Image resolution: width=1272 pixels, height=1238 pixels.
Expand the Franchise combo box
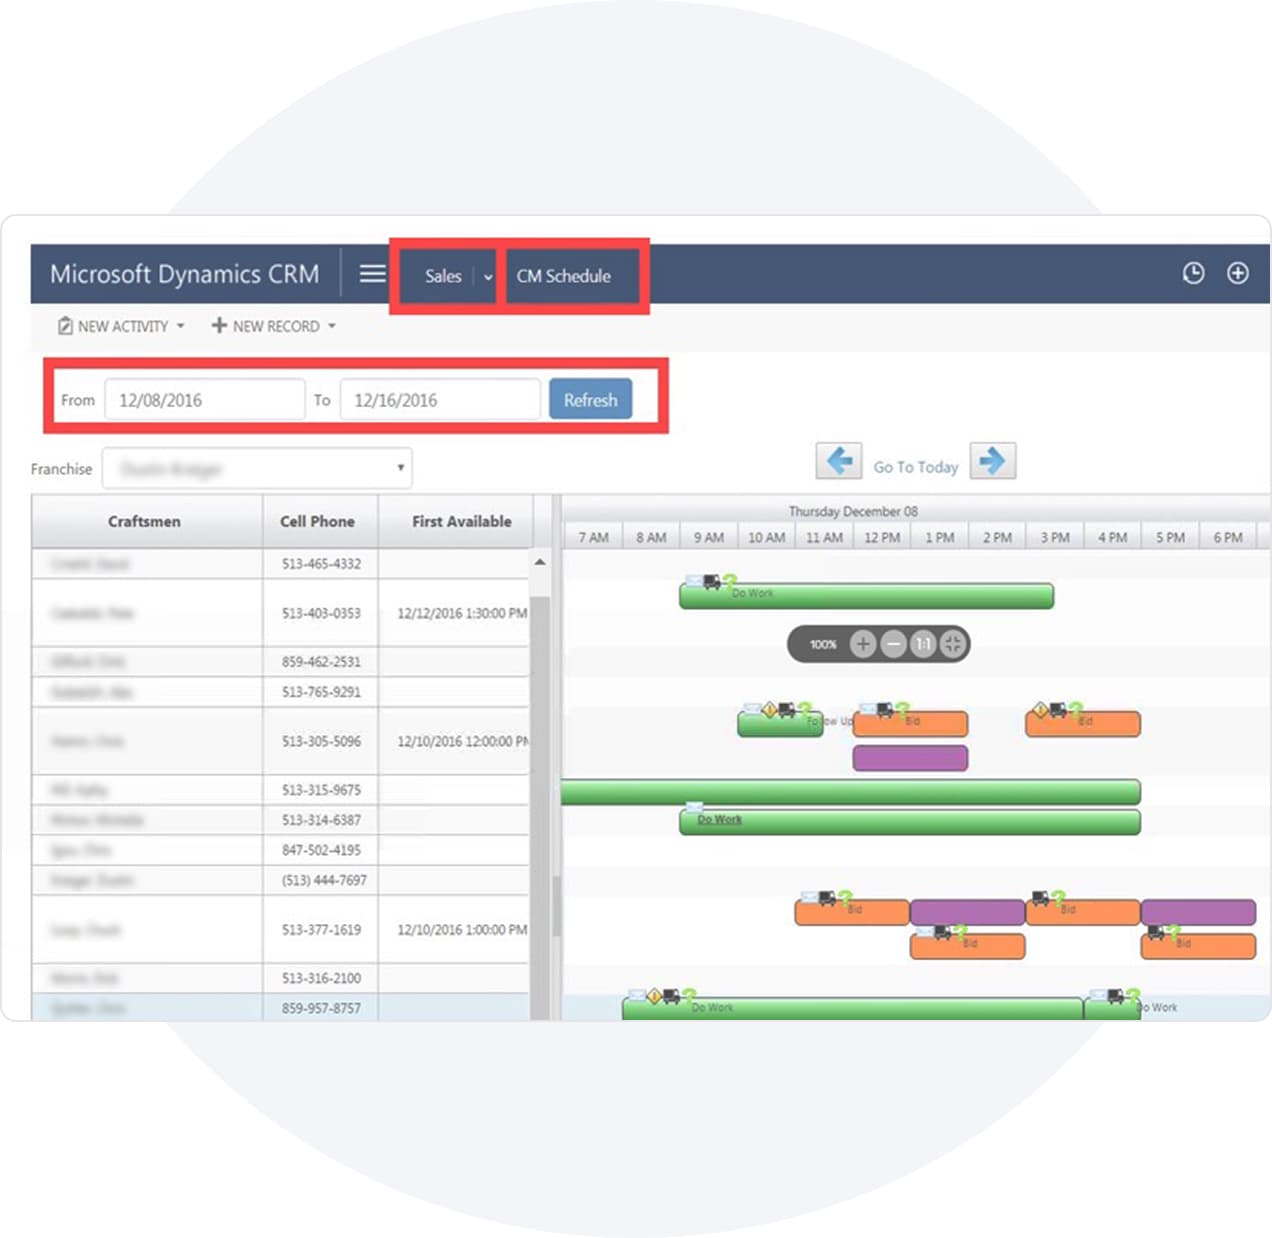tap(400, 468)
